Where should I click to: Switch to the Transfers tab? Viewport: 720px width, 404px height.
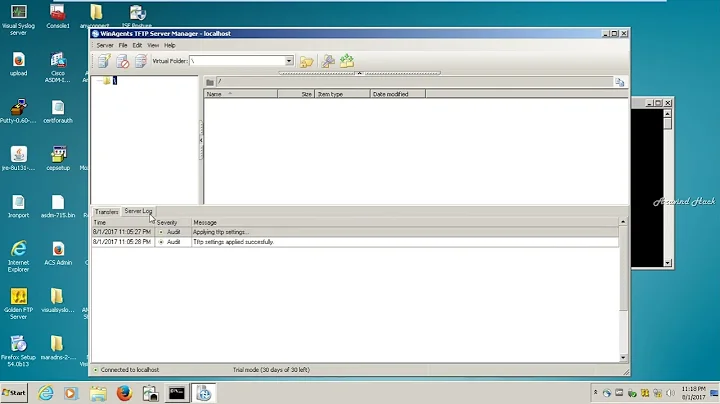(x=107, y=212)
